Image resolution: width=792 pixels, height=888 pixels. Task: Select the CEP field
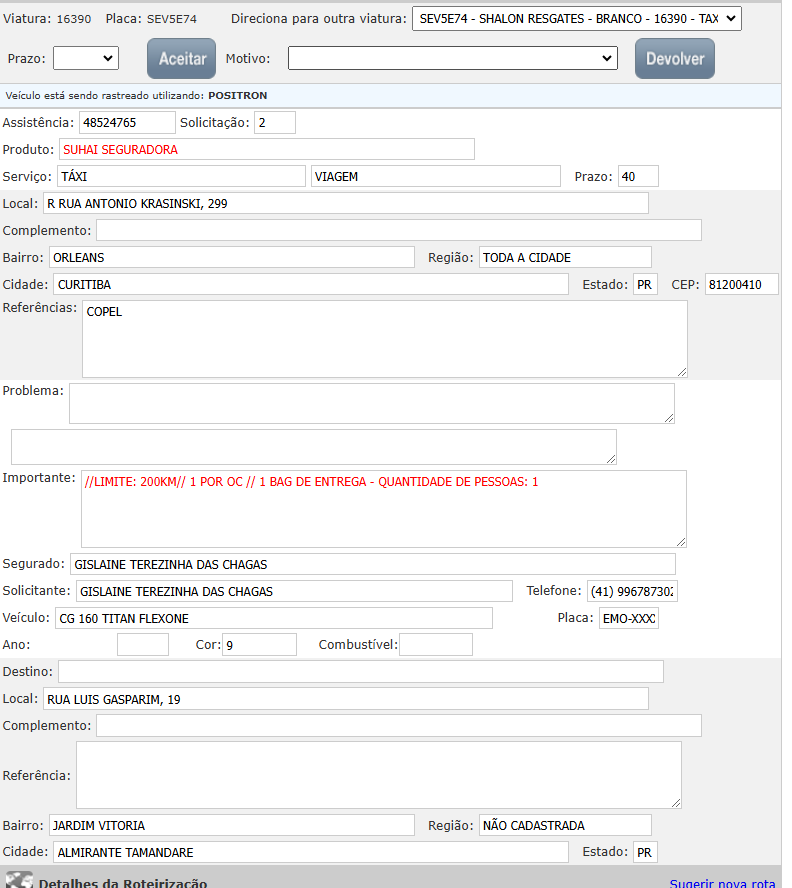pyautogui.click(x=740, y=285)
